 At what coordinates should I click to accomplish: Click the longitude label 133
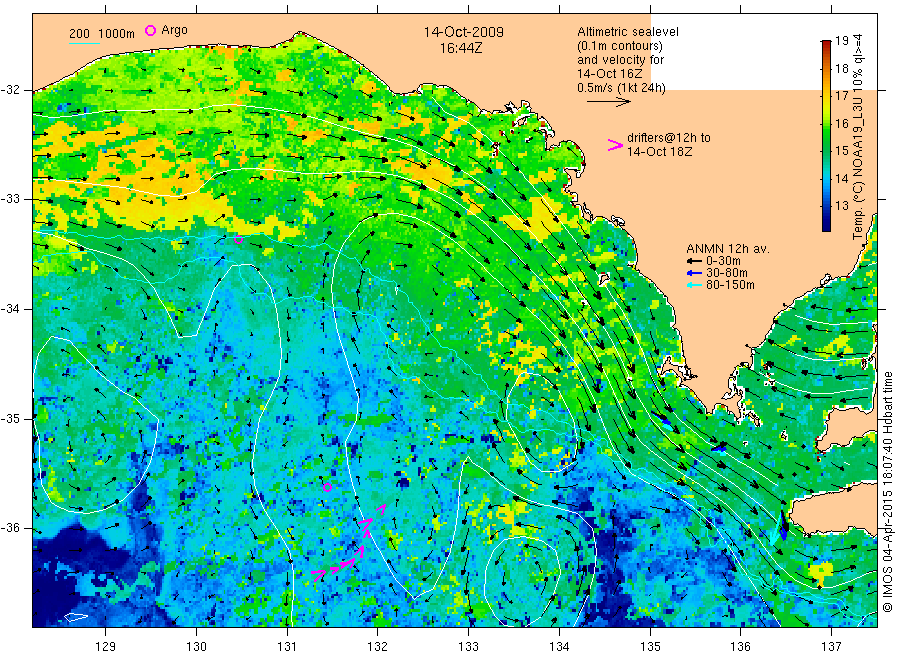pos(468,647)
